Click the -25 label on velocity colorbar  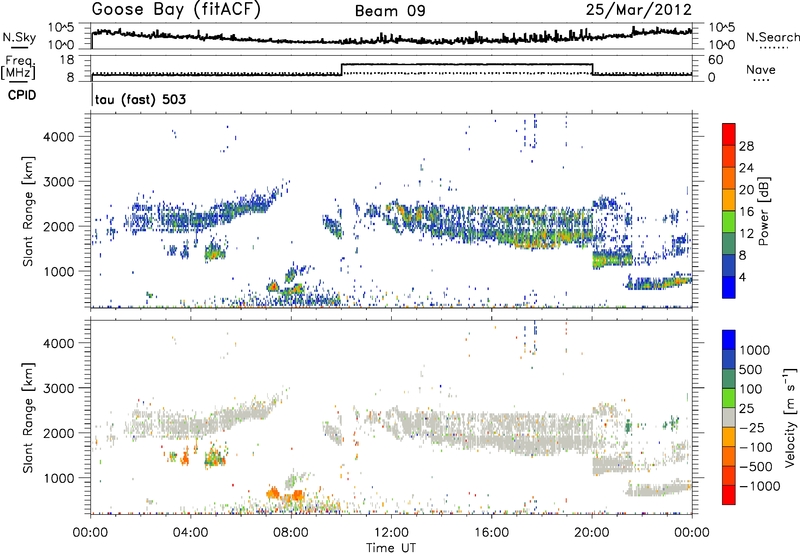point(752,427)
